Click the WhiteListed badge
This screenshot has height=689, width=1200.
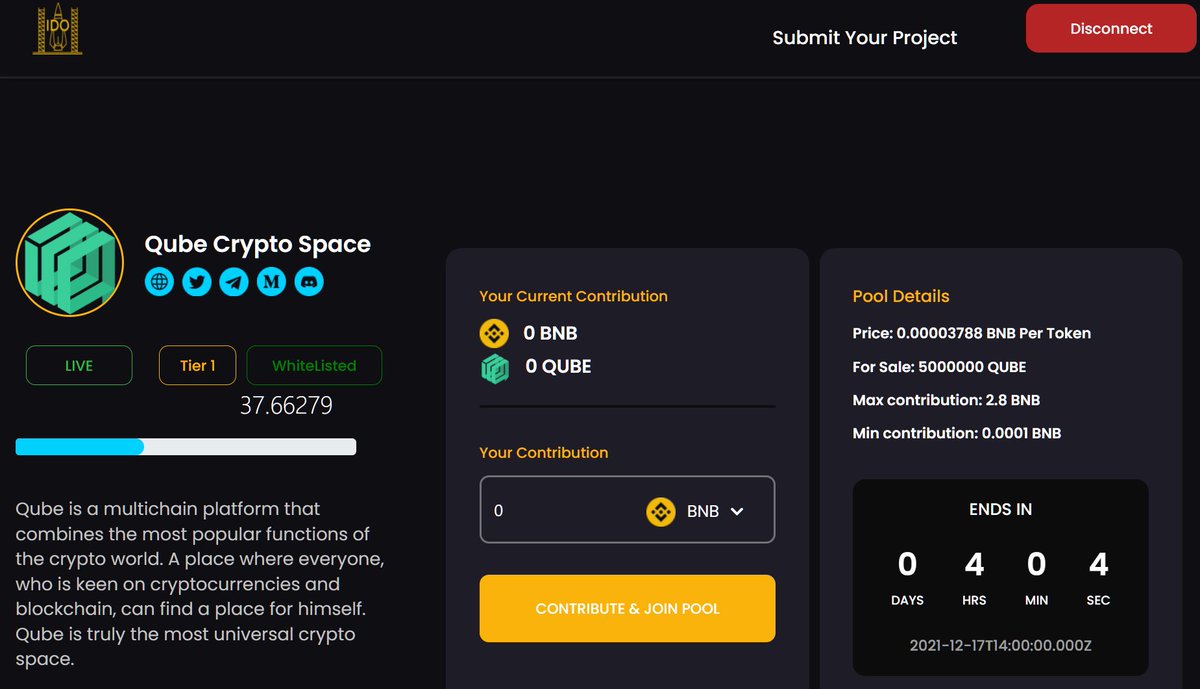pos(314,366)
